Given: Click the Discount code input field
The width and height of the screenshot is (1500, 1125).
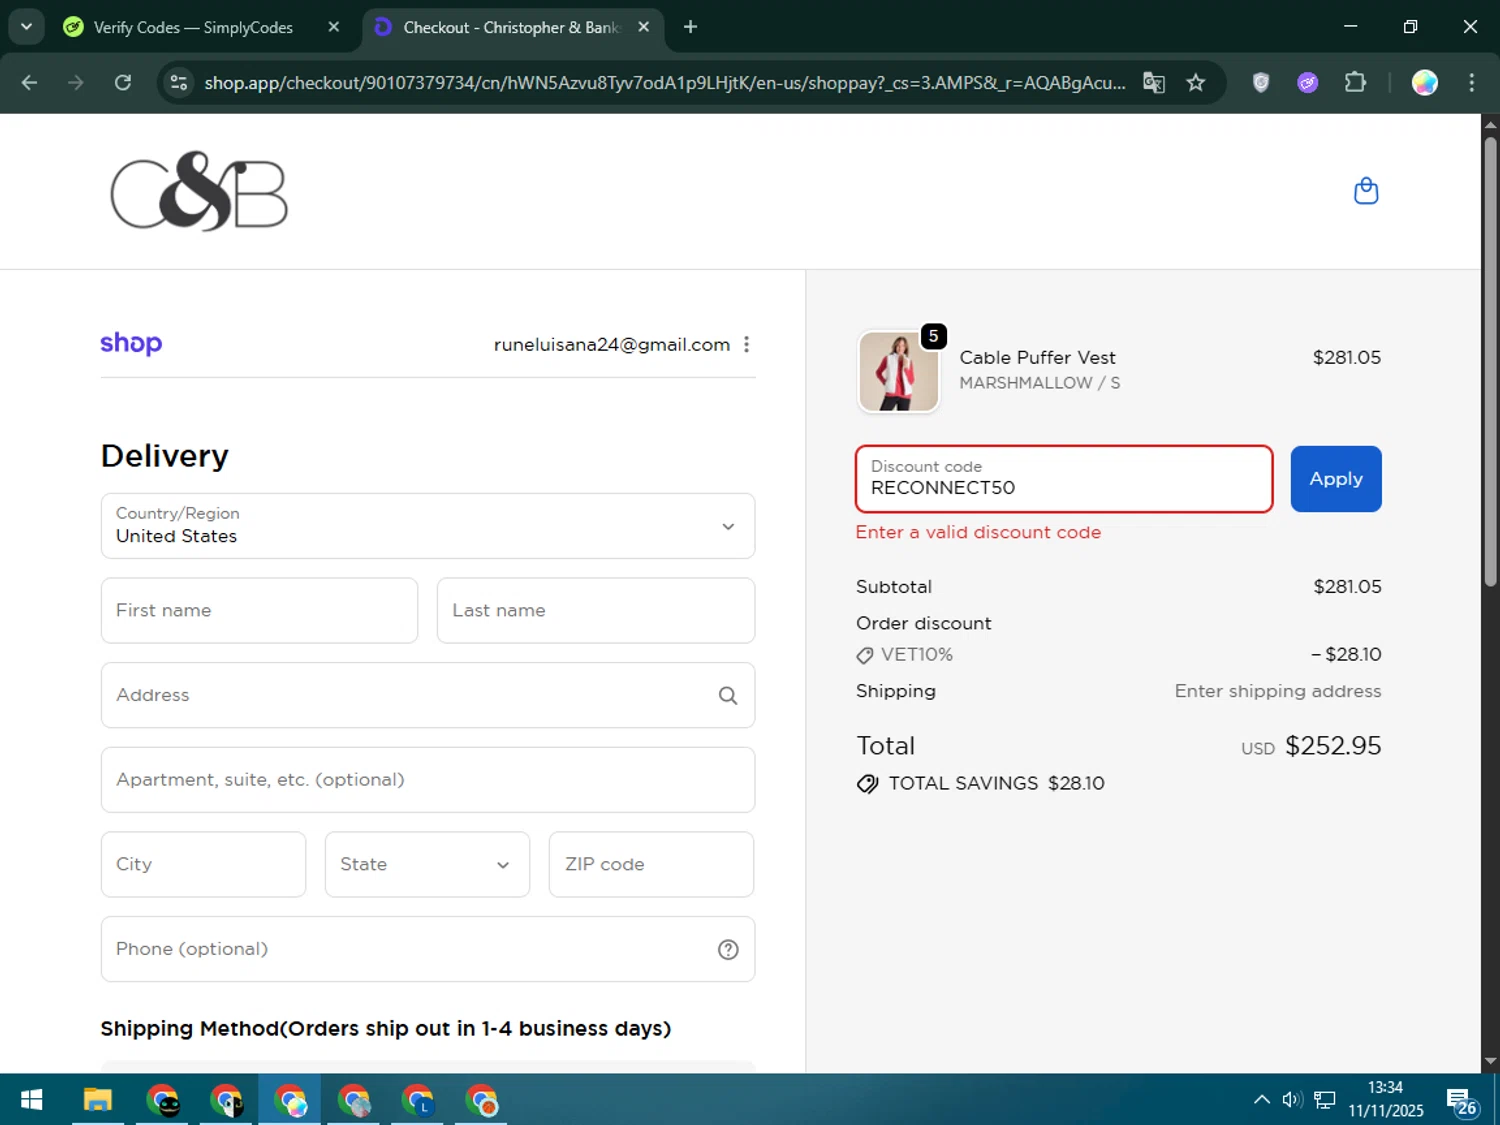Looking at the screenshot, I should (1064, 479).
